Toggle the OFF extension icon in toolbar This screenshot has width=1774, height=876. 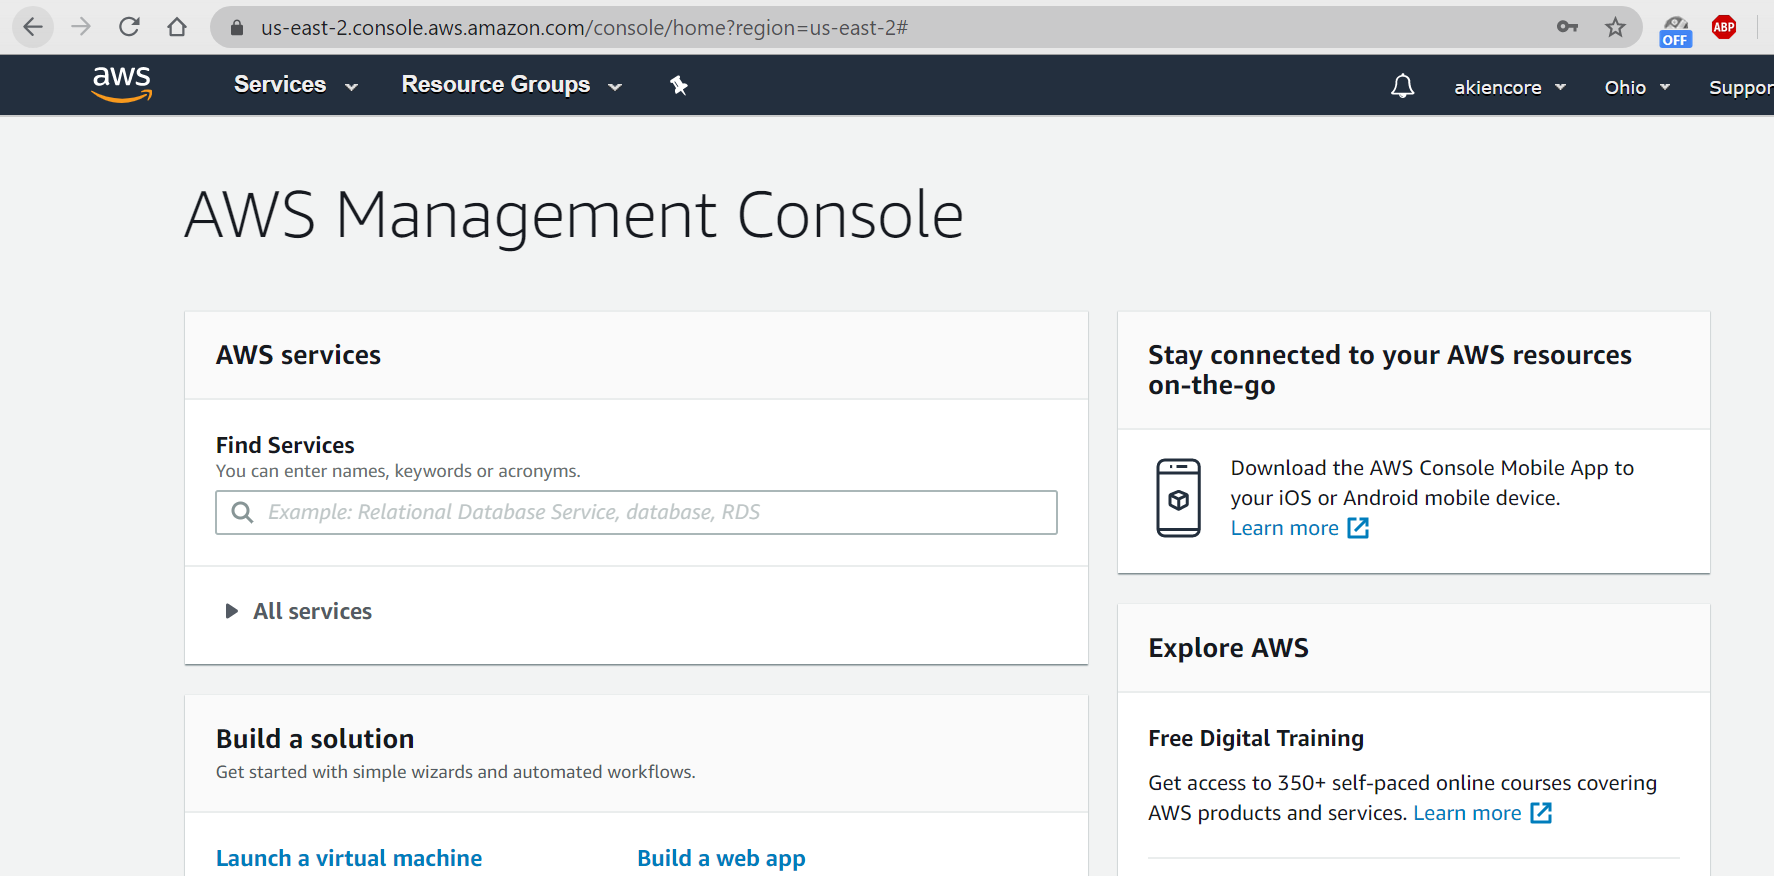(x=1675, y=30)
